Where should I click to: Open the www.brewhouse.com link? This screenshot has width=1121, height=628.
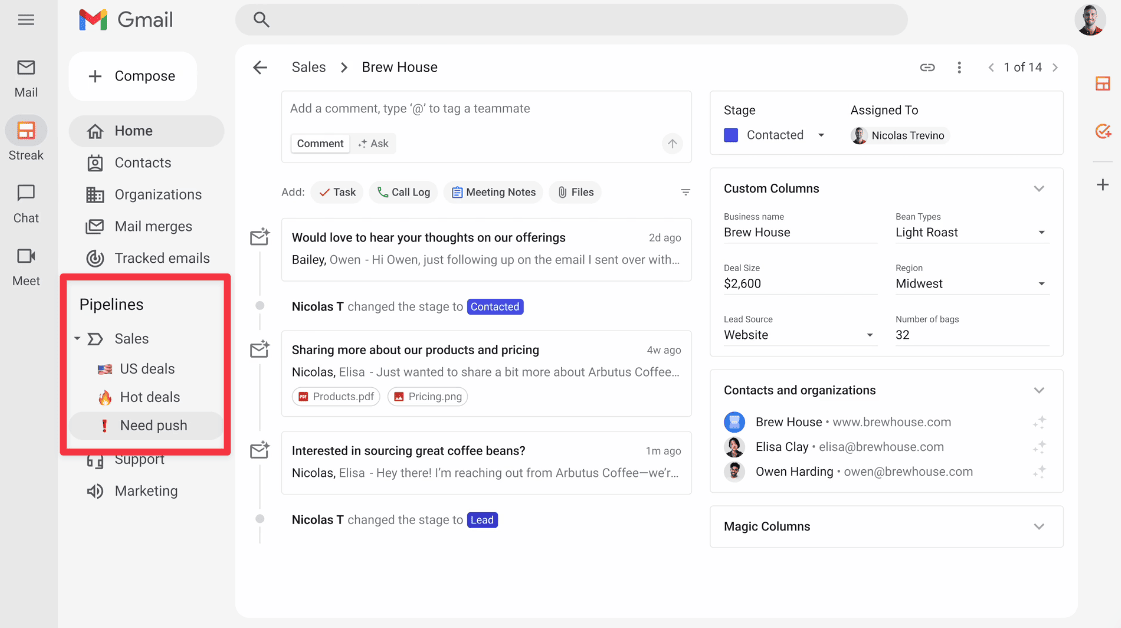point(891,422)
